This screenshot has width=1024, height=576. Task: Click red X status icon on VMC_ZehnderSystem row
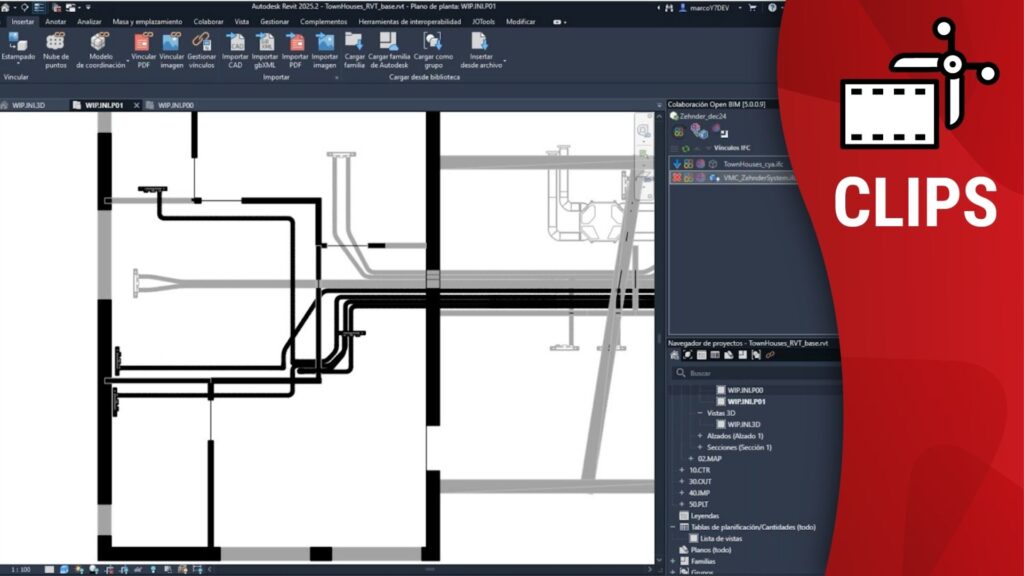[677, 177]
